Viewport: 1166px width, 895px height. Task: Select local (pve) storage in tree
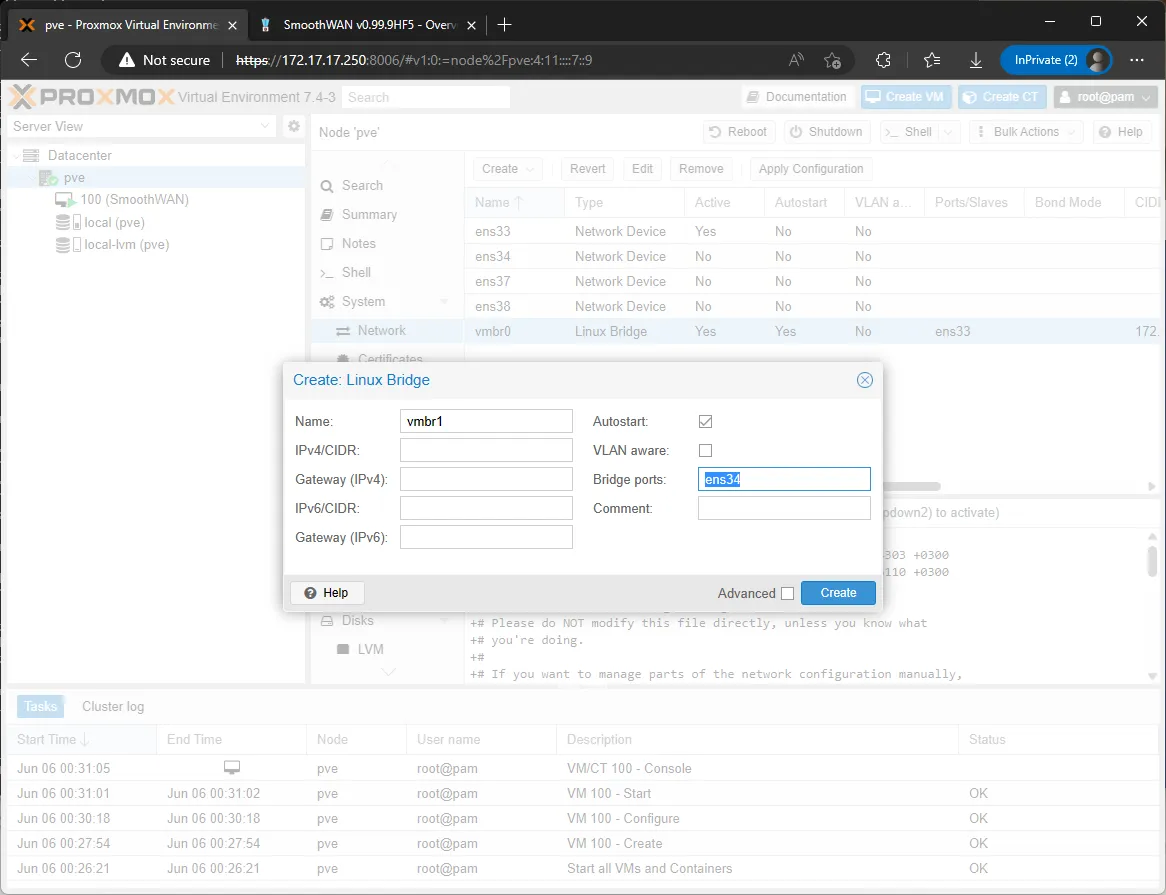tap(114, 222)
